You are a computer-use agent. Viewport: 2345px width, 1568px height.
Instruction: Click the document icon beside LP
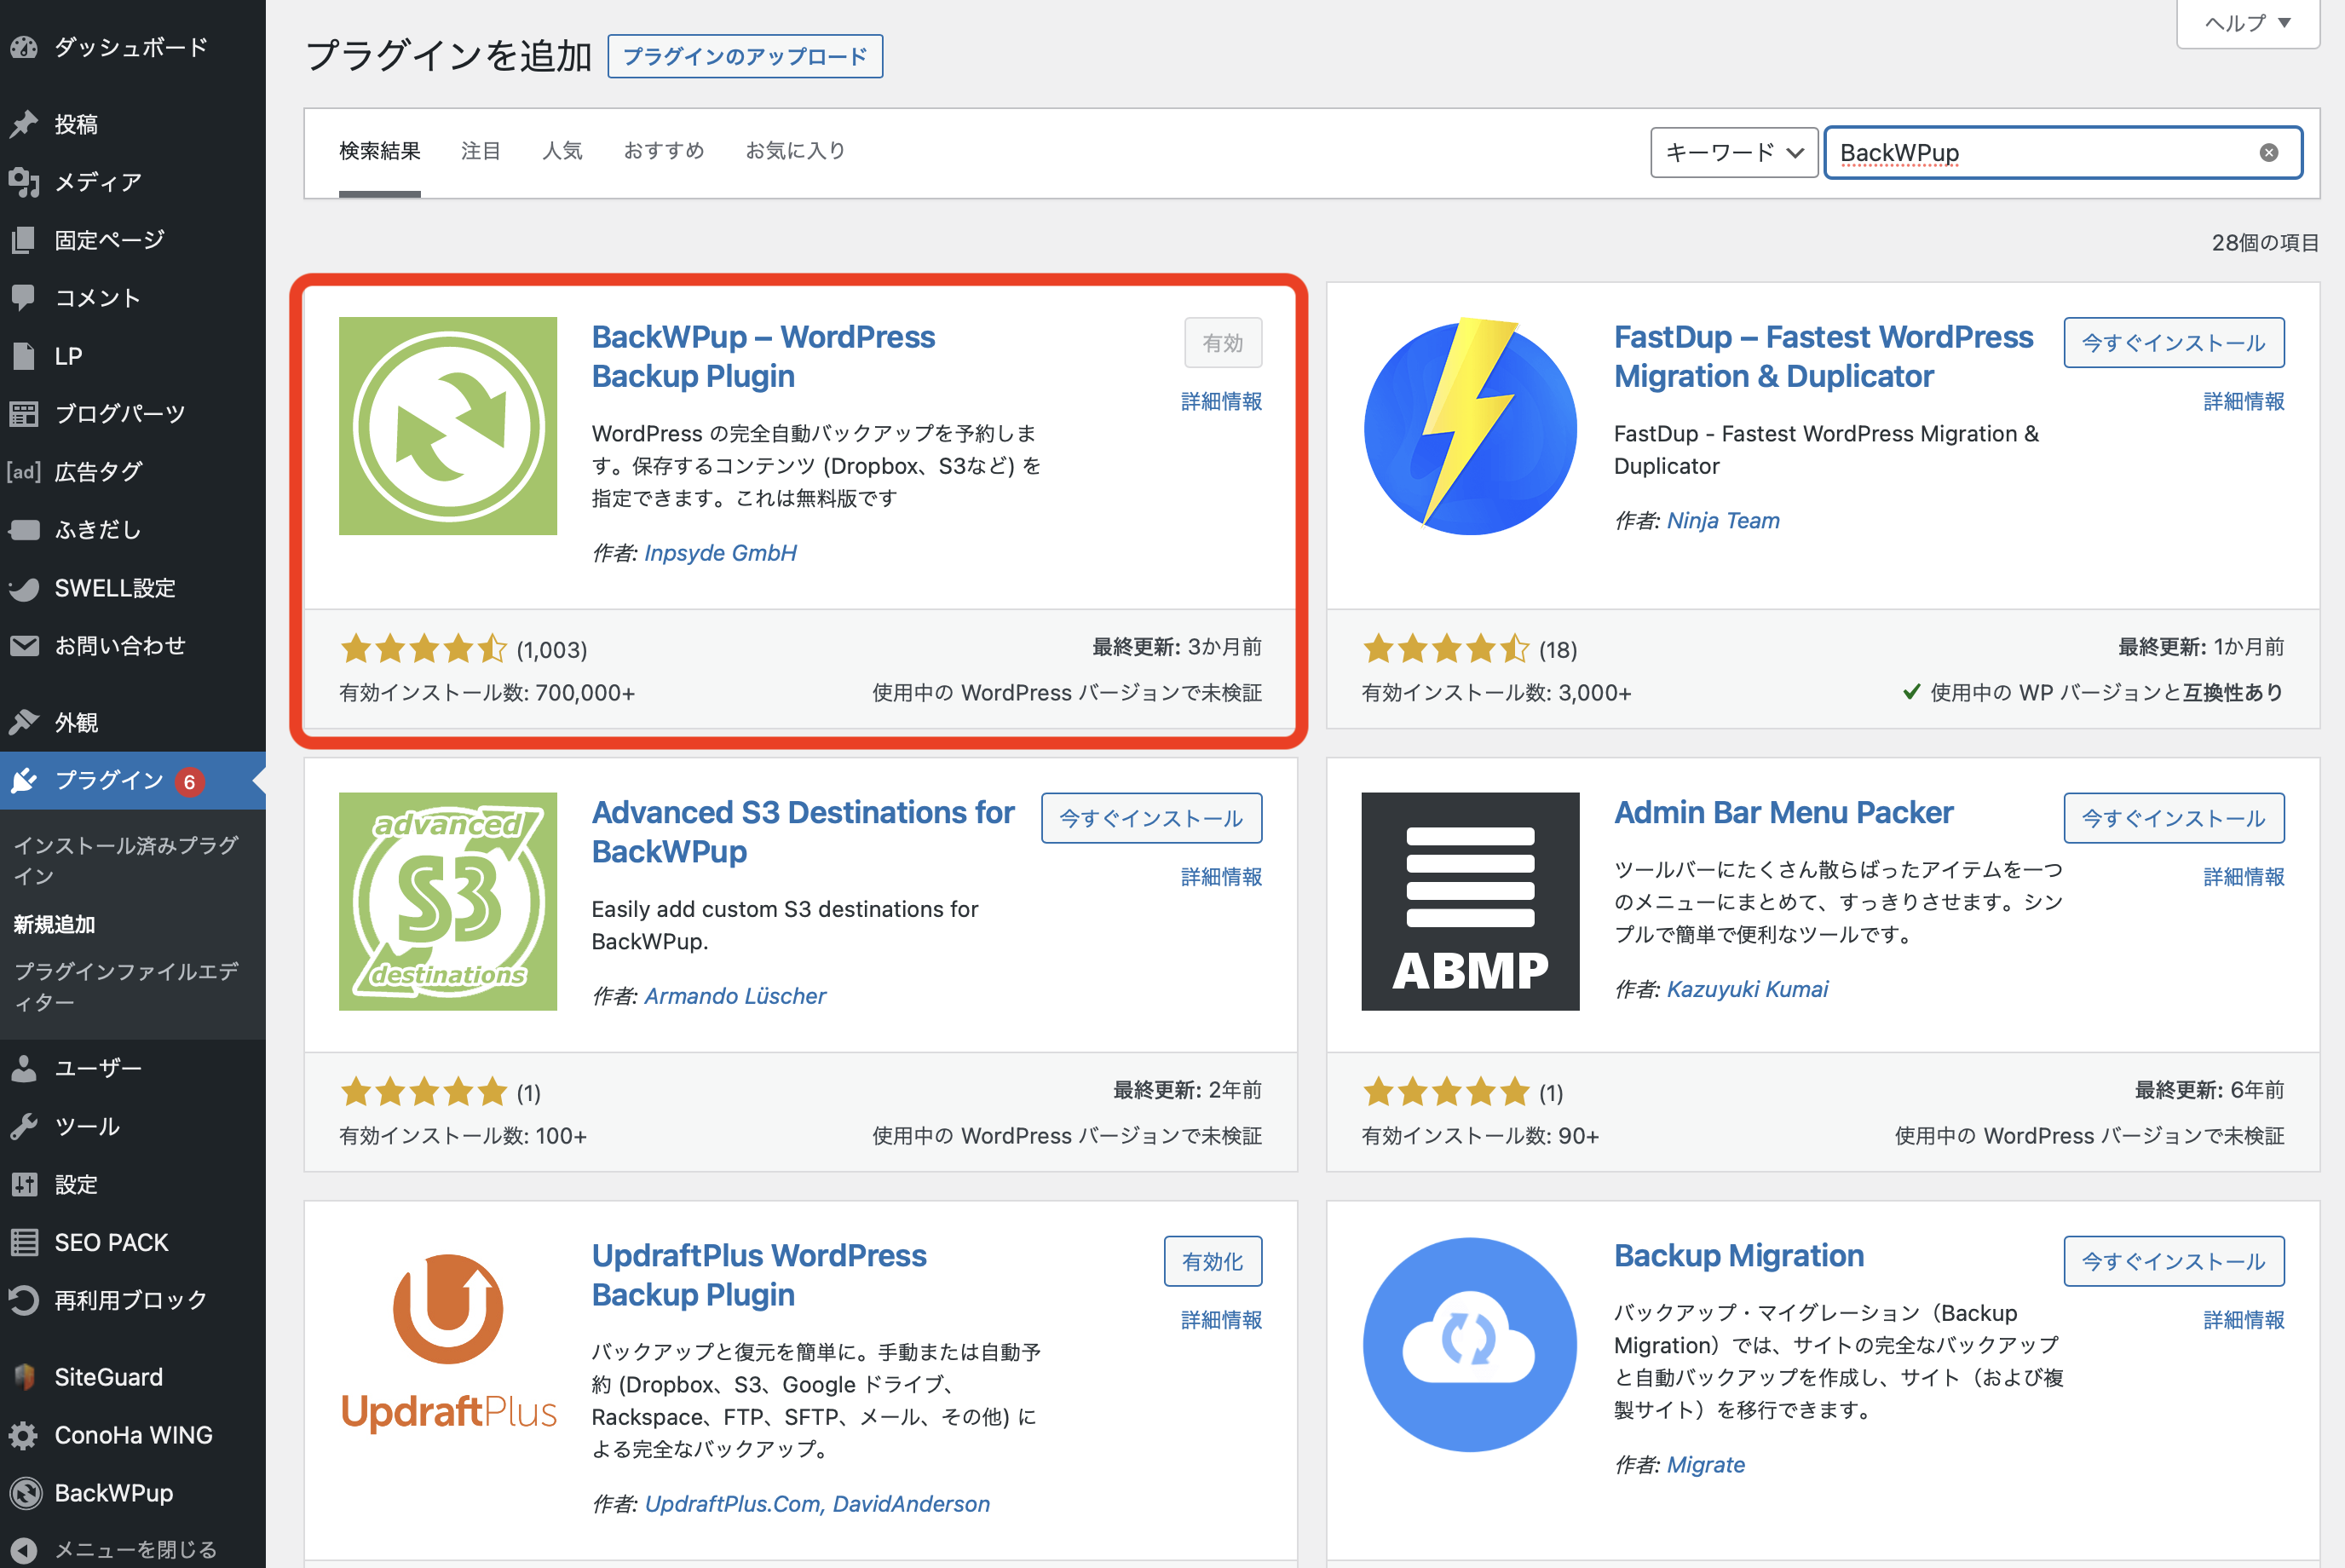click(24, 356)
